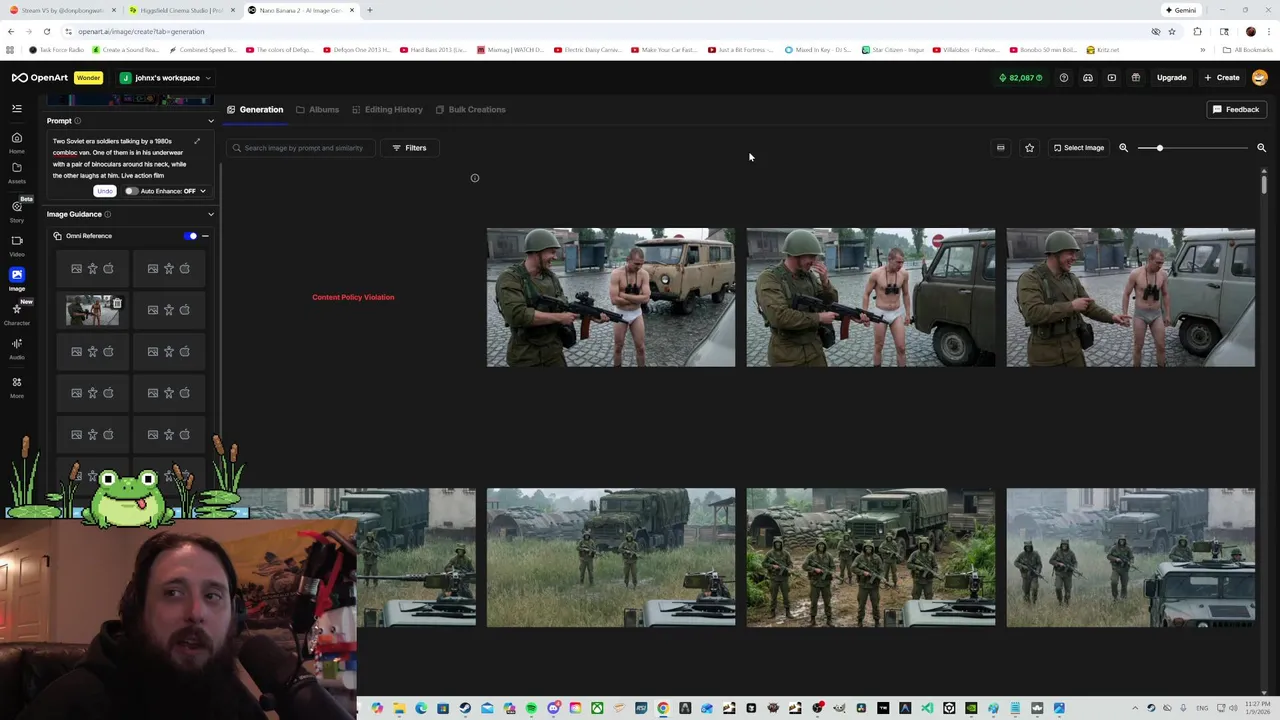Open the Story beta tool
1280x720 pixels.
17,210
